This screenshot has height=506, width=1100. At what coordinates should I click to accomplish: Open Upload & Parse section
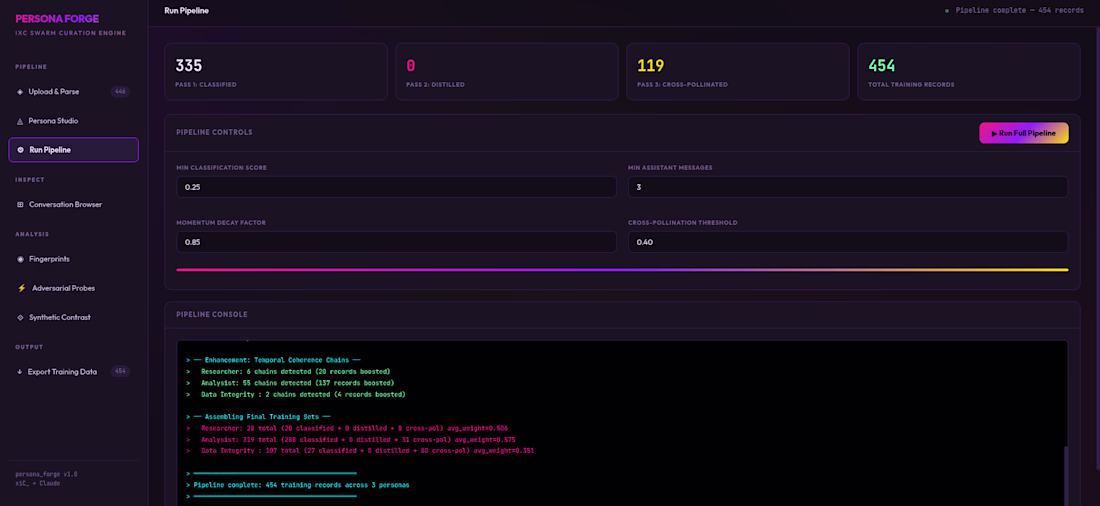click(74, 92)
